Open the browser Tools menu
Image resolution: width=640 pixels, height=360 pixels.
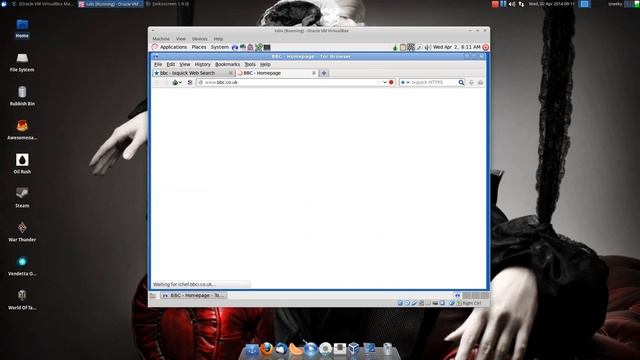click(250, 64)
